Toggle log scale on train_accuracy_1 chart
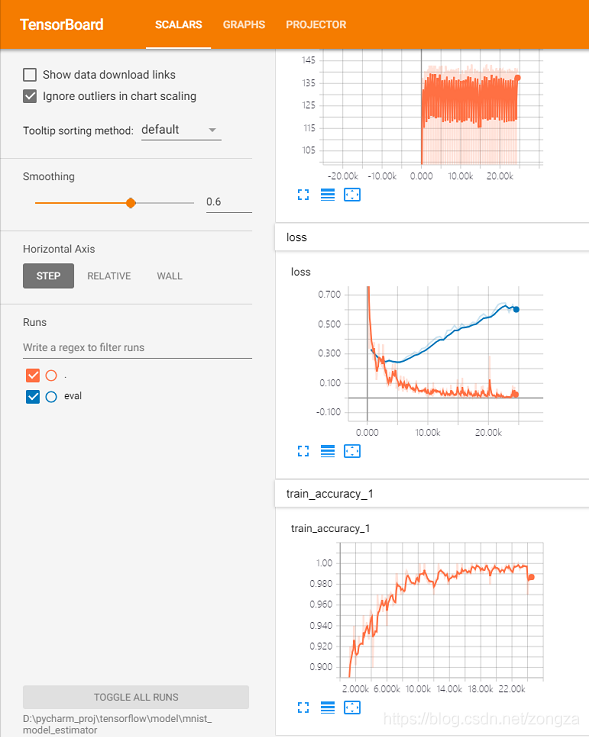This screenshot has height=737, width=589. (x=328, y=707)
